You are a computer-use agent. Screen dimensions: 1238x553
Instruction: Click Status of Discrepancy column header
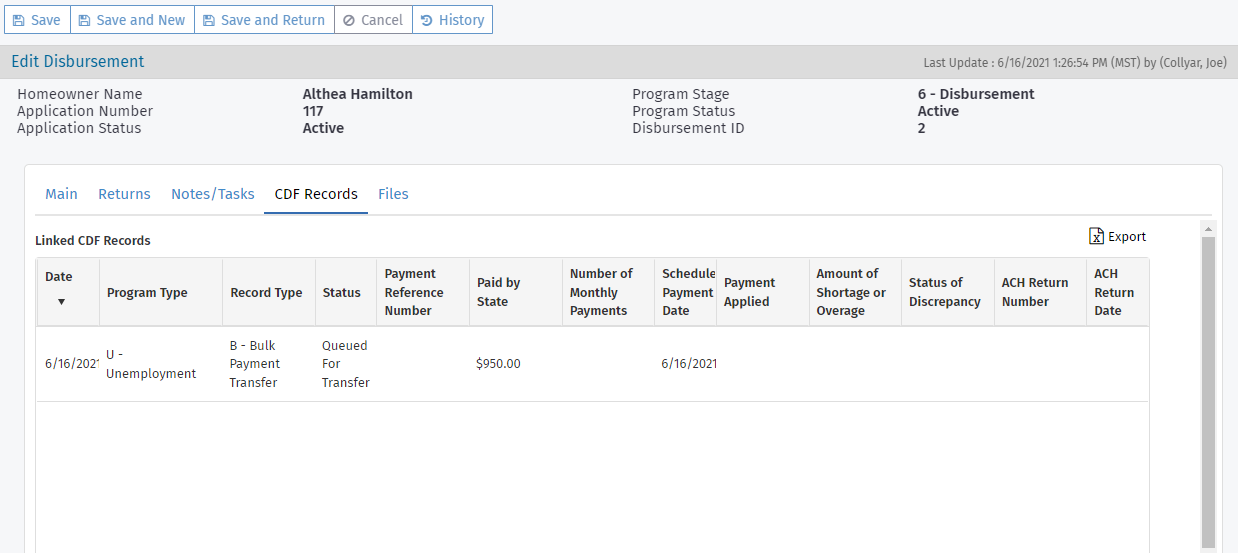[x=948, y=292]
